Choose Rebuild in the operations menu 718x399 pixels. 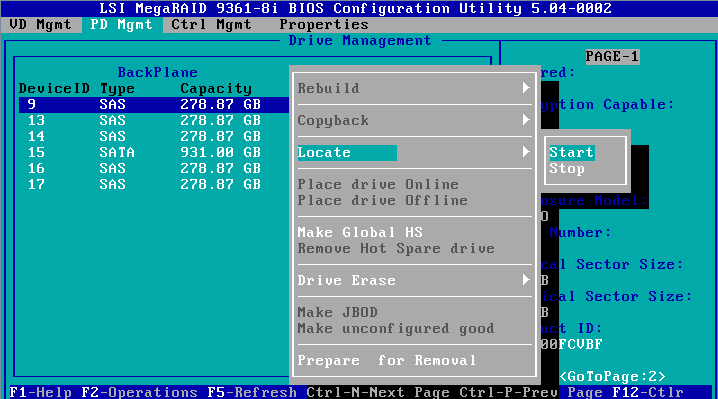point(328,88)
